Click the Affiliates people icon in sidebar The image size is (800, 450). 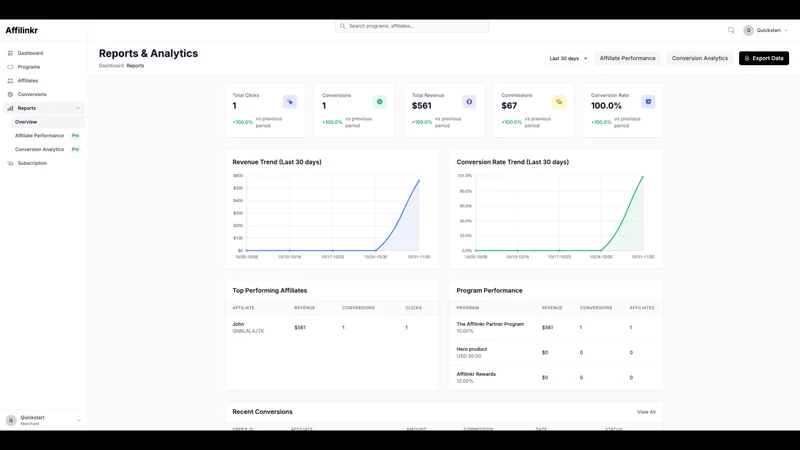(10, 81)
